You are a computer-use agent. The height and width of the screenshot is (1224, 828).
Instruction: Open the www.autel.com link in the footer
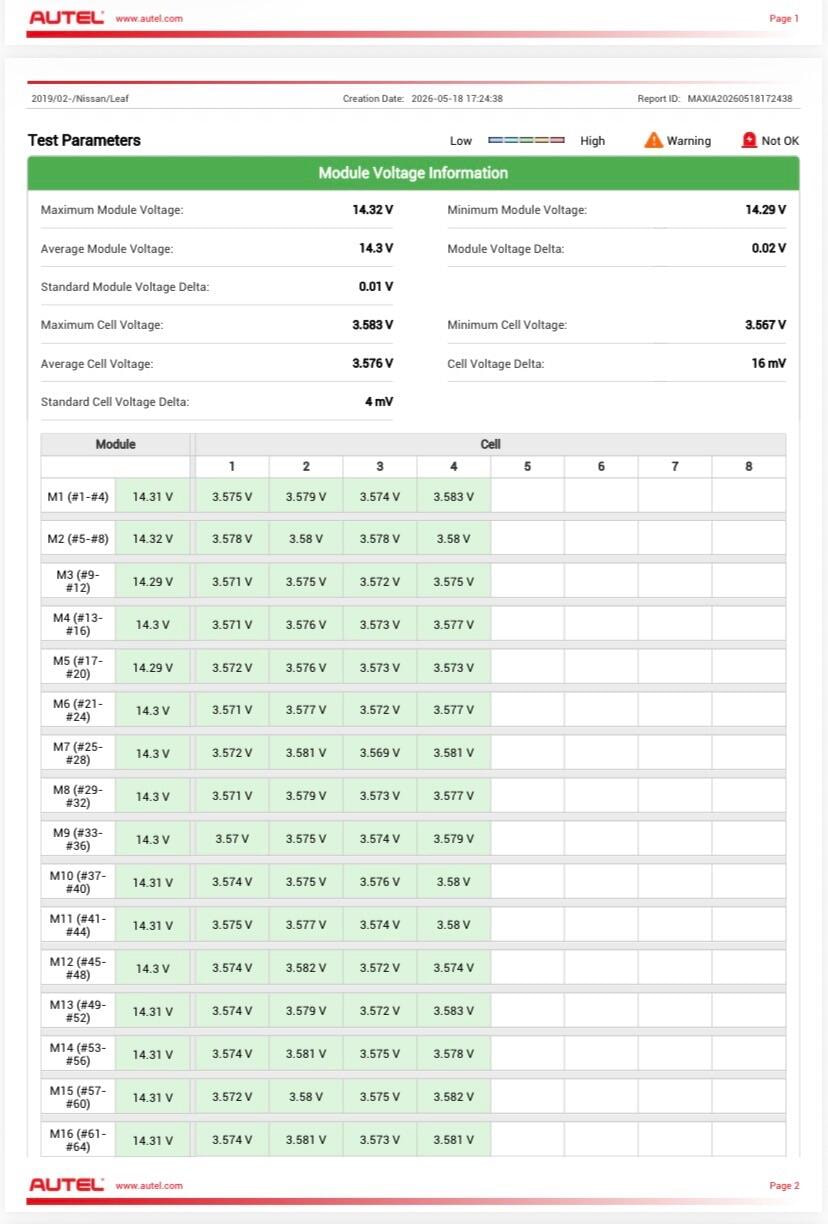(x=149, y=1185)
